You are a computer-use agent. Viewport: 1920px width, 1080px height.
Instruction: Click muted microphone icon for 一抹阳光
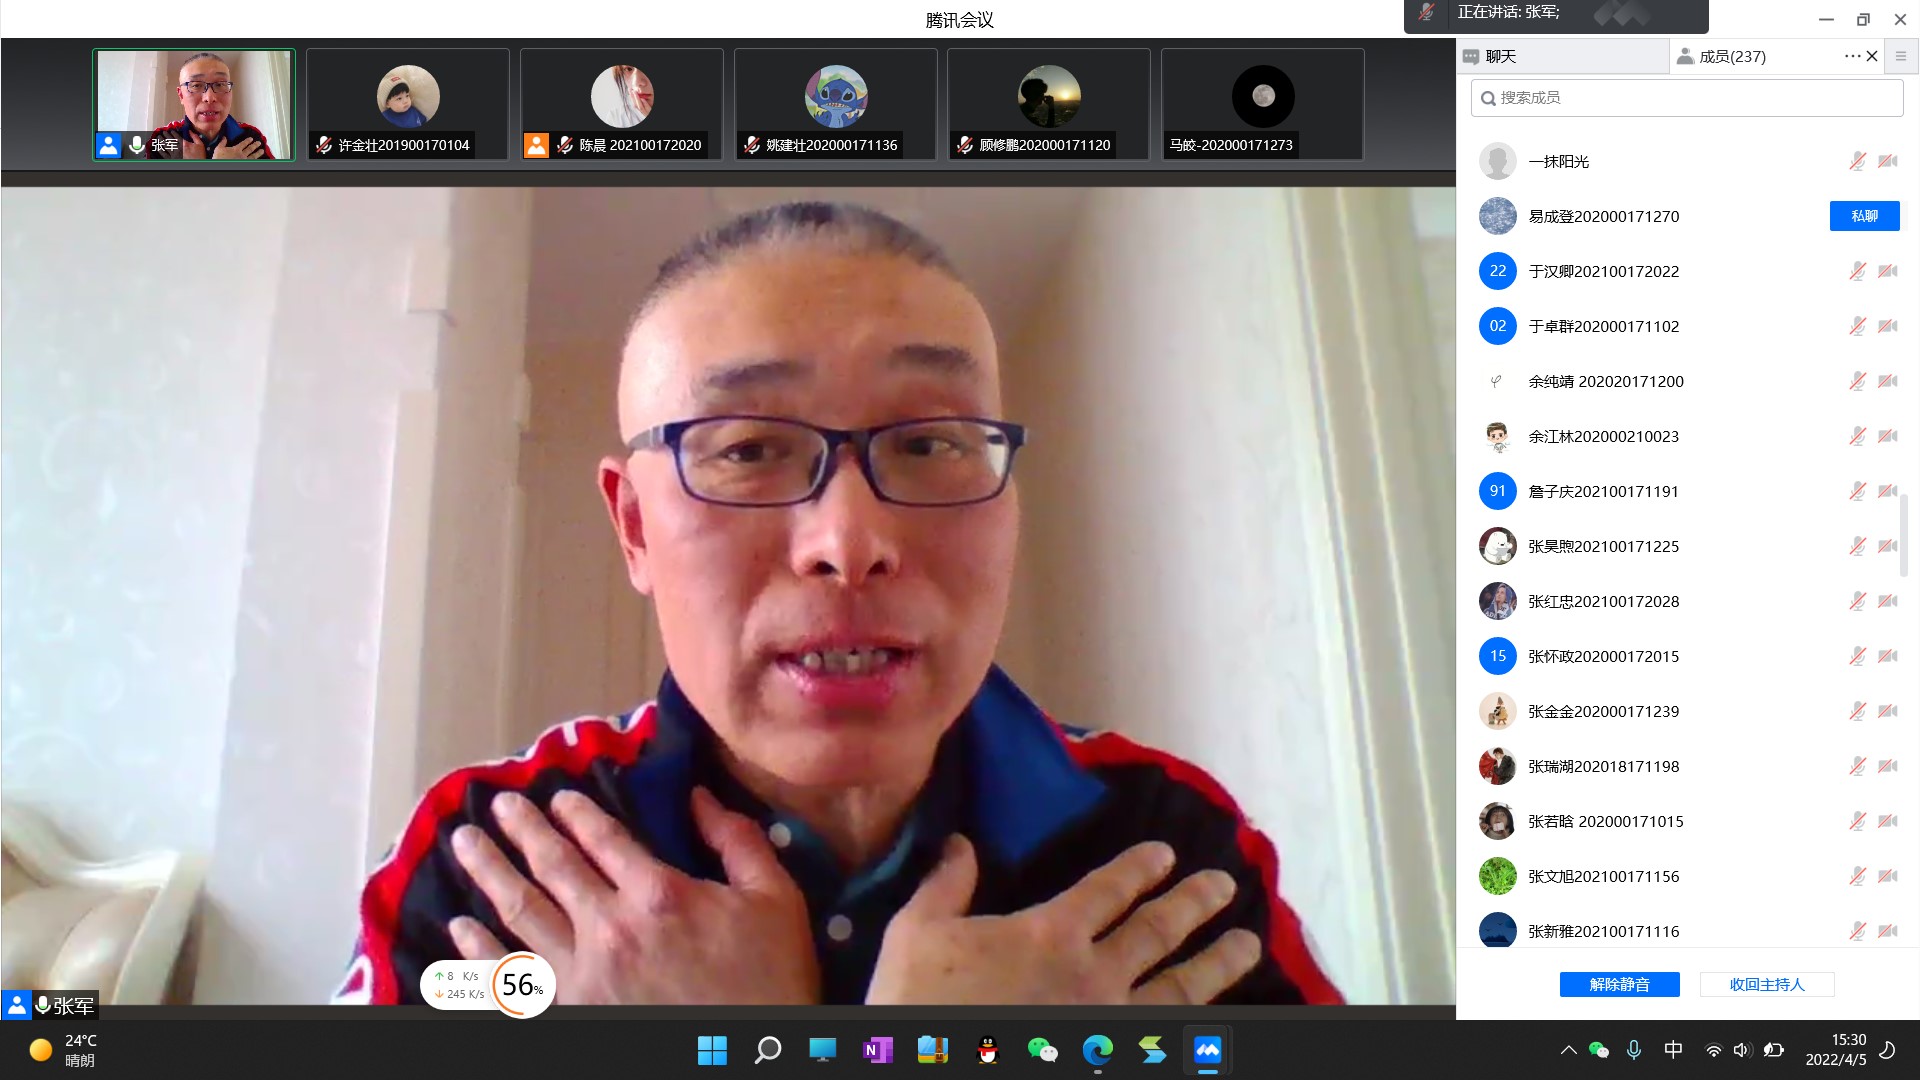1857,161
